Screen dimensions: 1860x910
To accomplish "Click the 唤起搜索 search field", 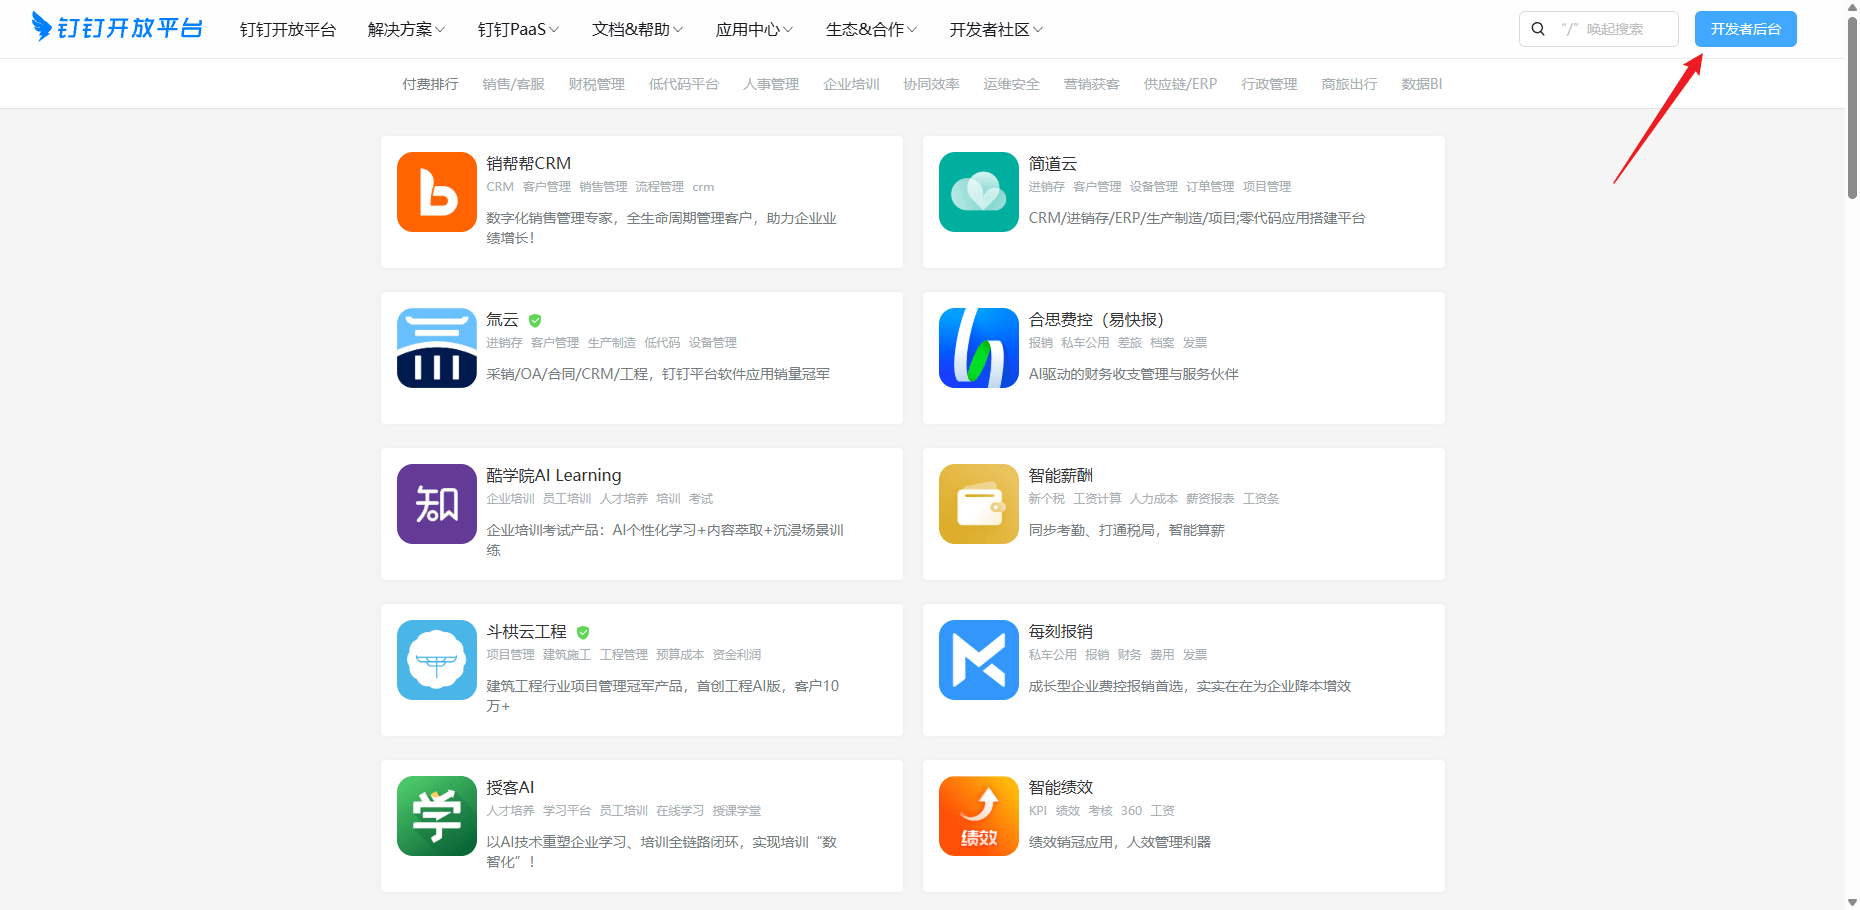I will (x=1598, y=29).
